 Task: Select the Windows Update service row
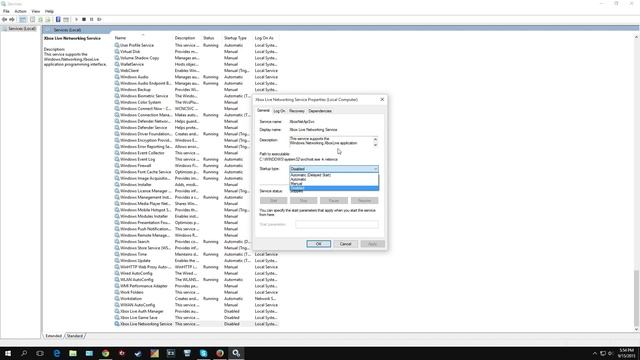tap(196, 261)
